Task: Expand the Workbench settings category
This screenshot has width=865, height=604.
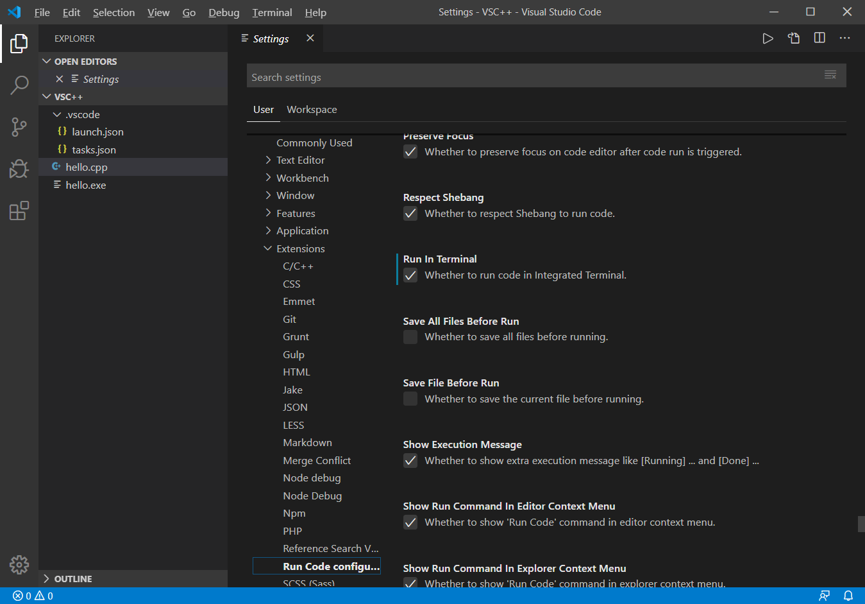Action: (268, 178)
